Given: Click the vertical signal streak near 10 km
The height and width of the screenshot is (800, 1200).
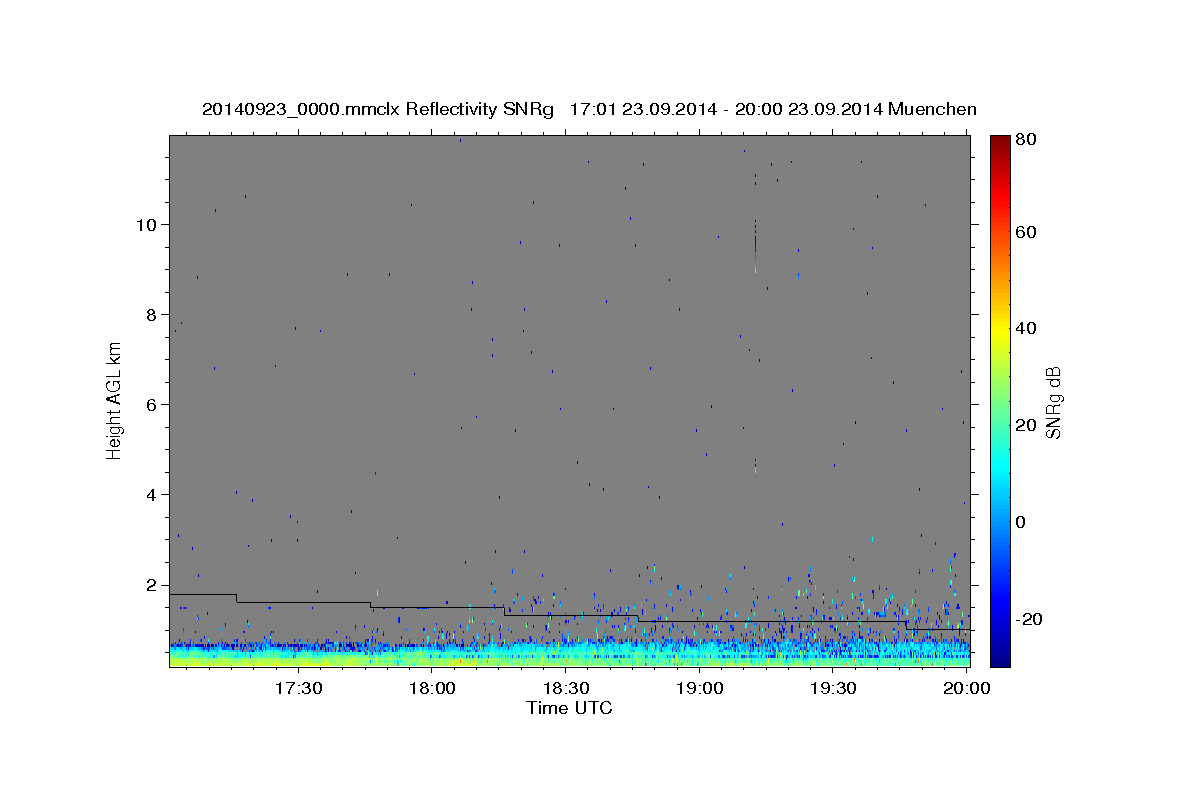Looking at the screenshot, I should (x=755, y=245).
